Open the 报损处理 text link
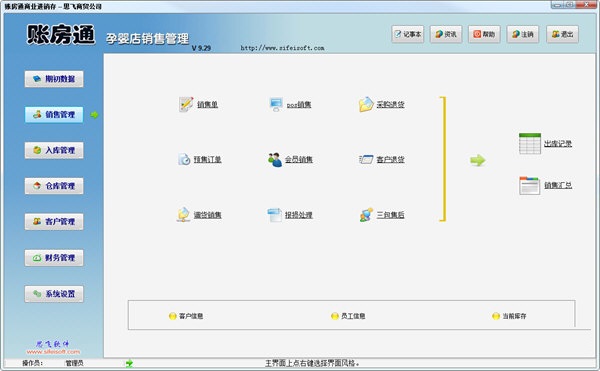600x371 pixels. (x=298, y=215)
